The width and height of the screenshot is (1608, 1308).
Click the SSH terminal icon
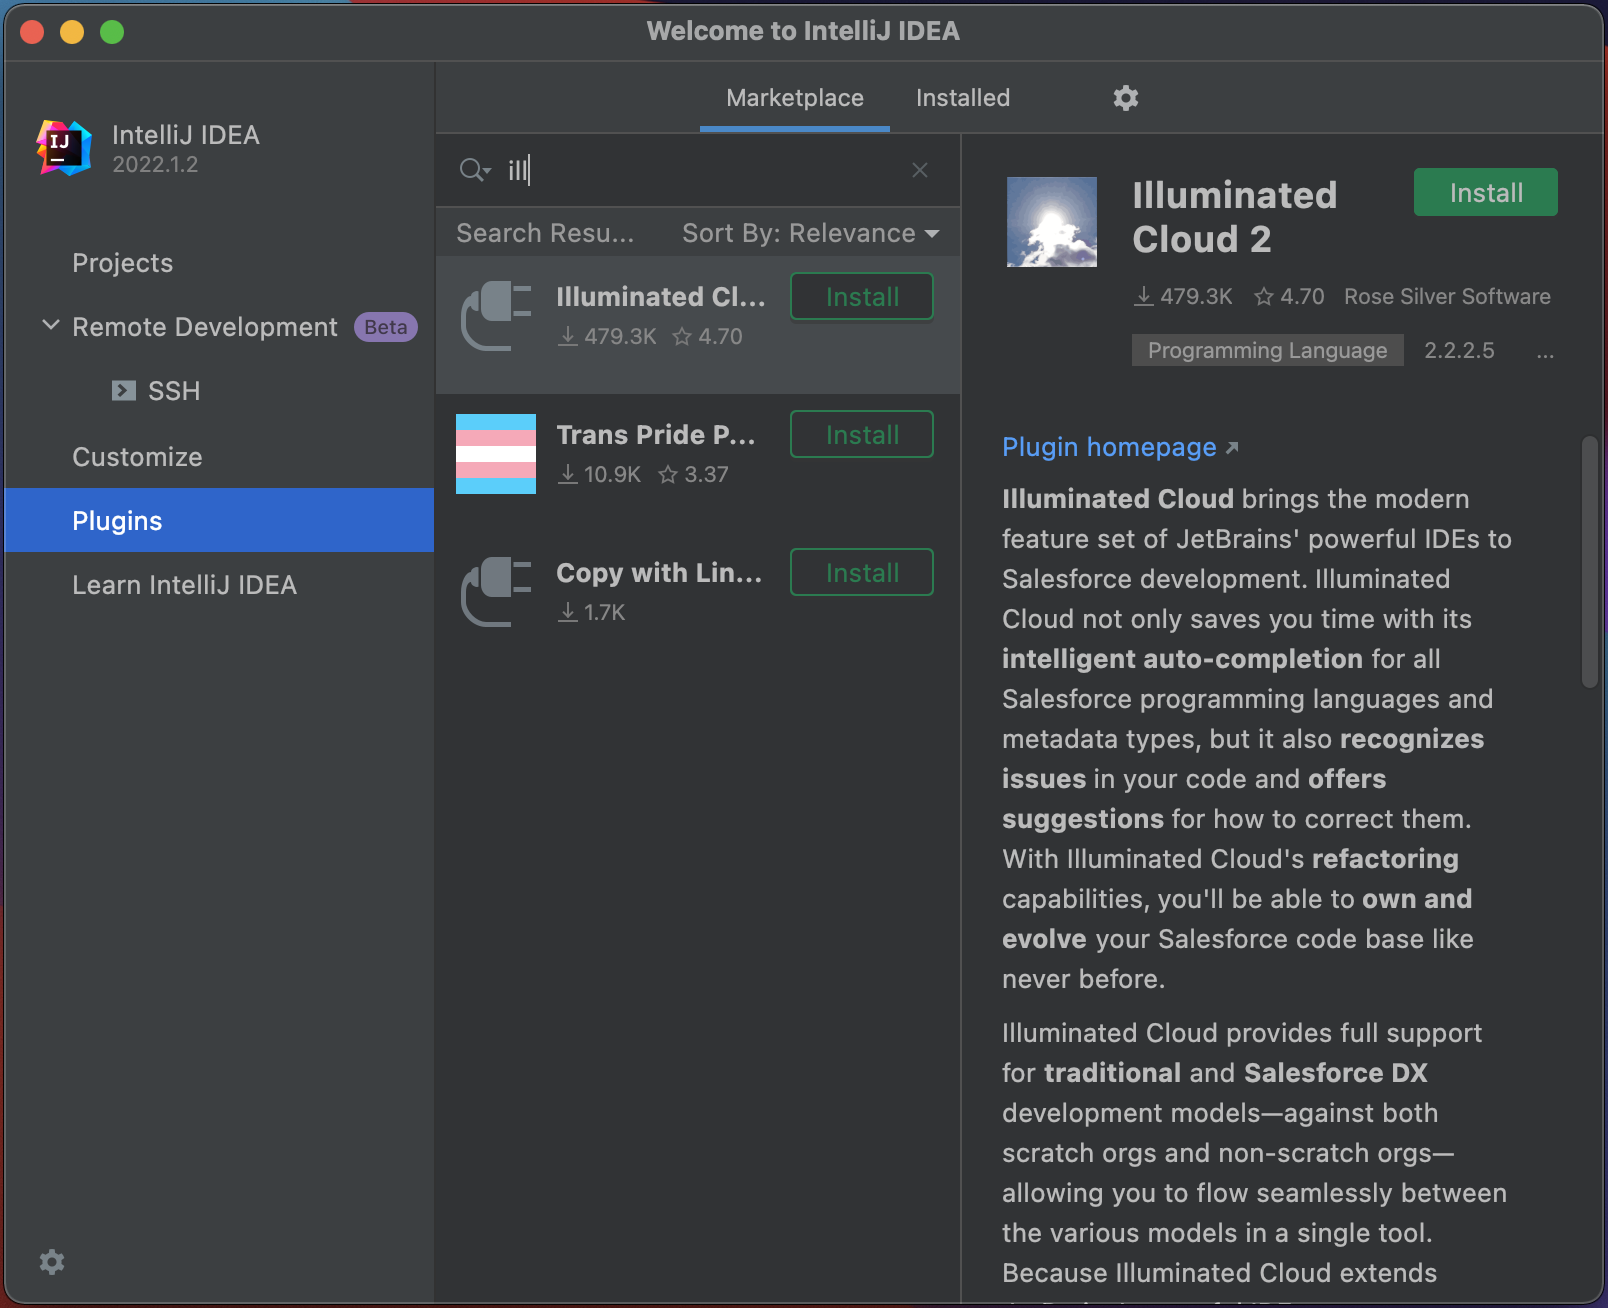tap(124, 391)
